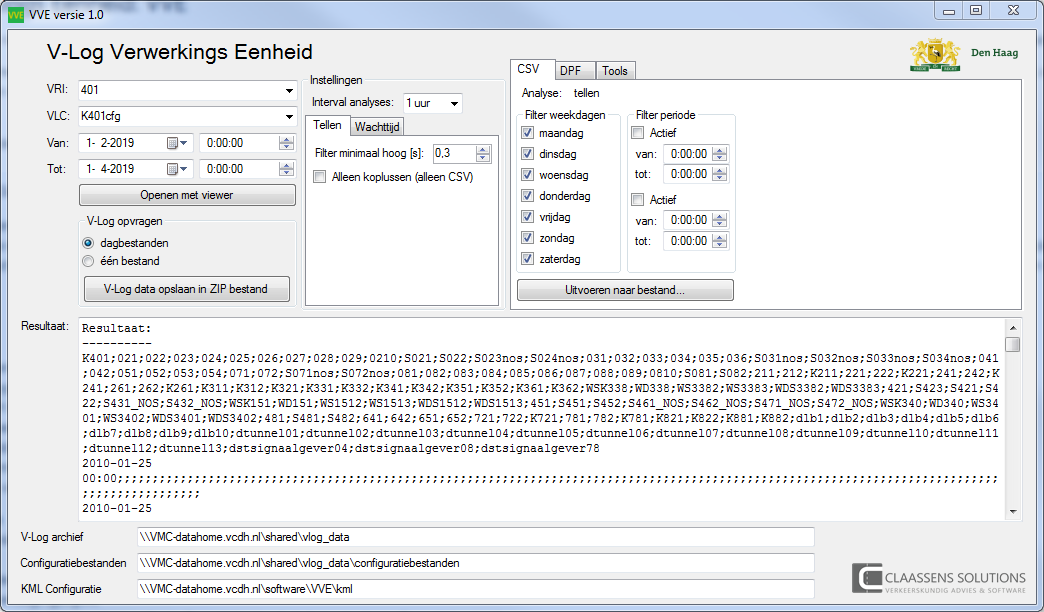This screenshot has height=612, width=1044.
Task: Check Alleen koplussen (alleen CSV)
Action: coord(320,177)
